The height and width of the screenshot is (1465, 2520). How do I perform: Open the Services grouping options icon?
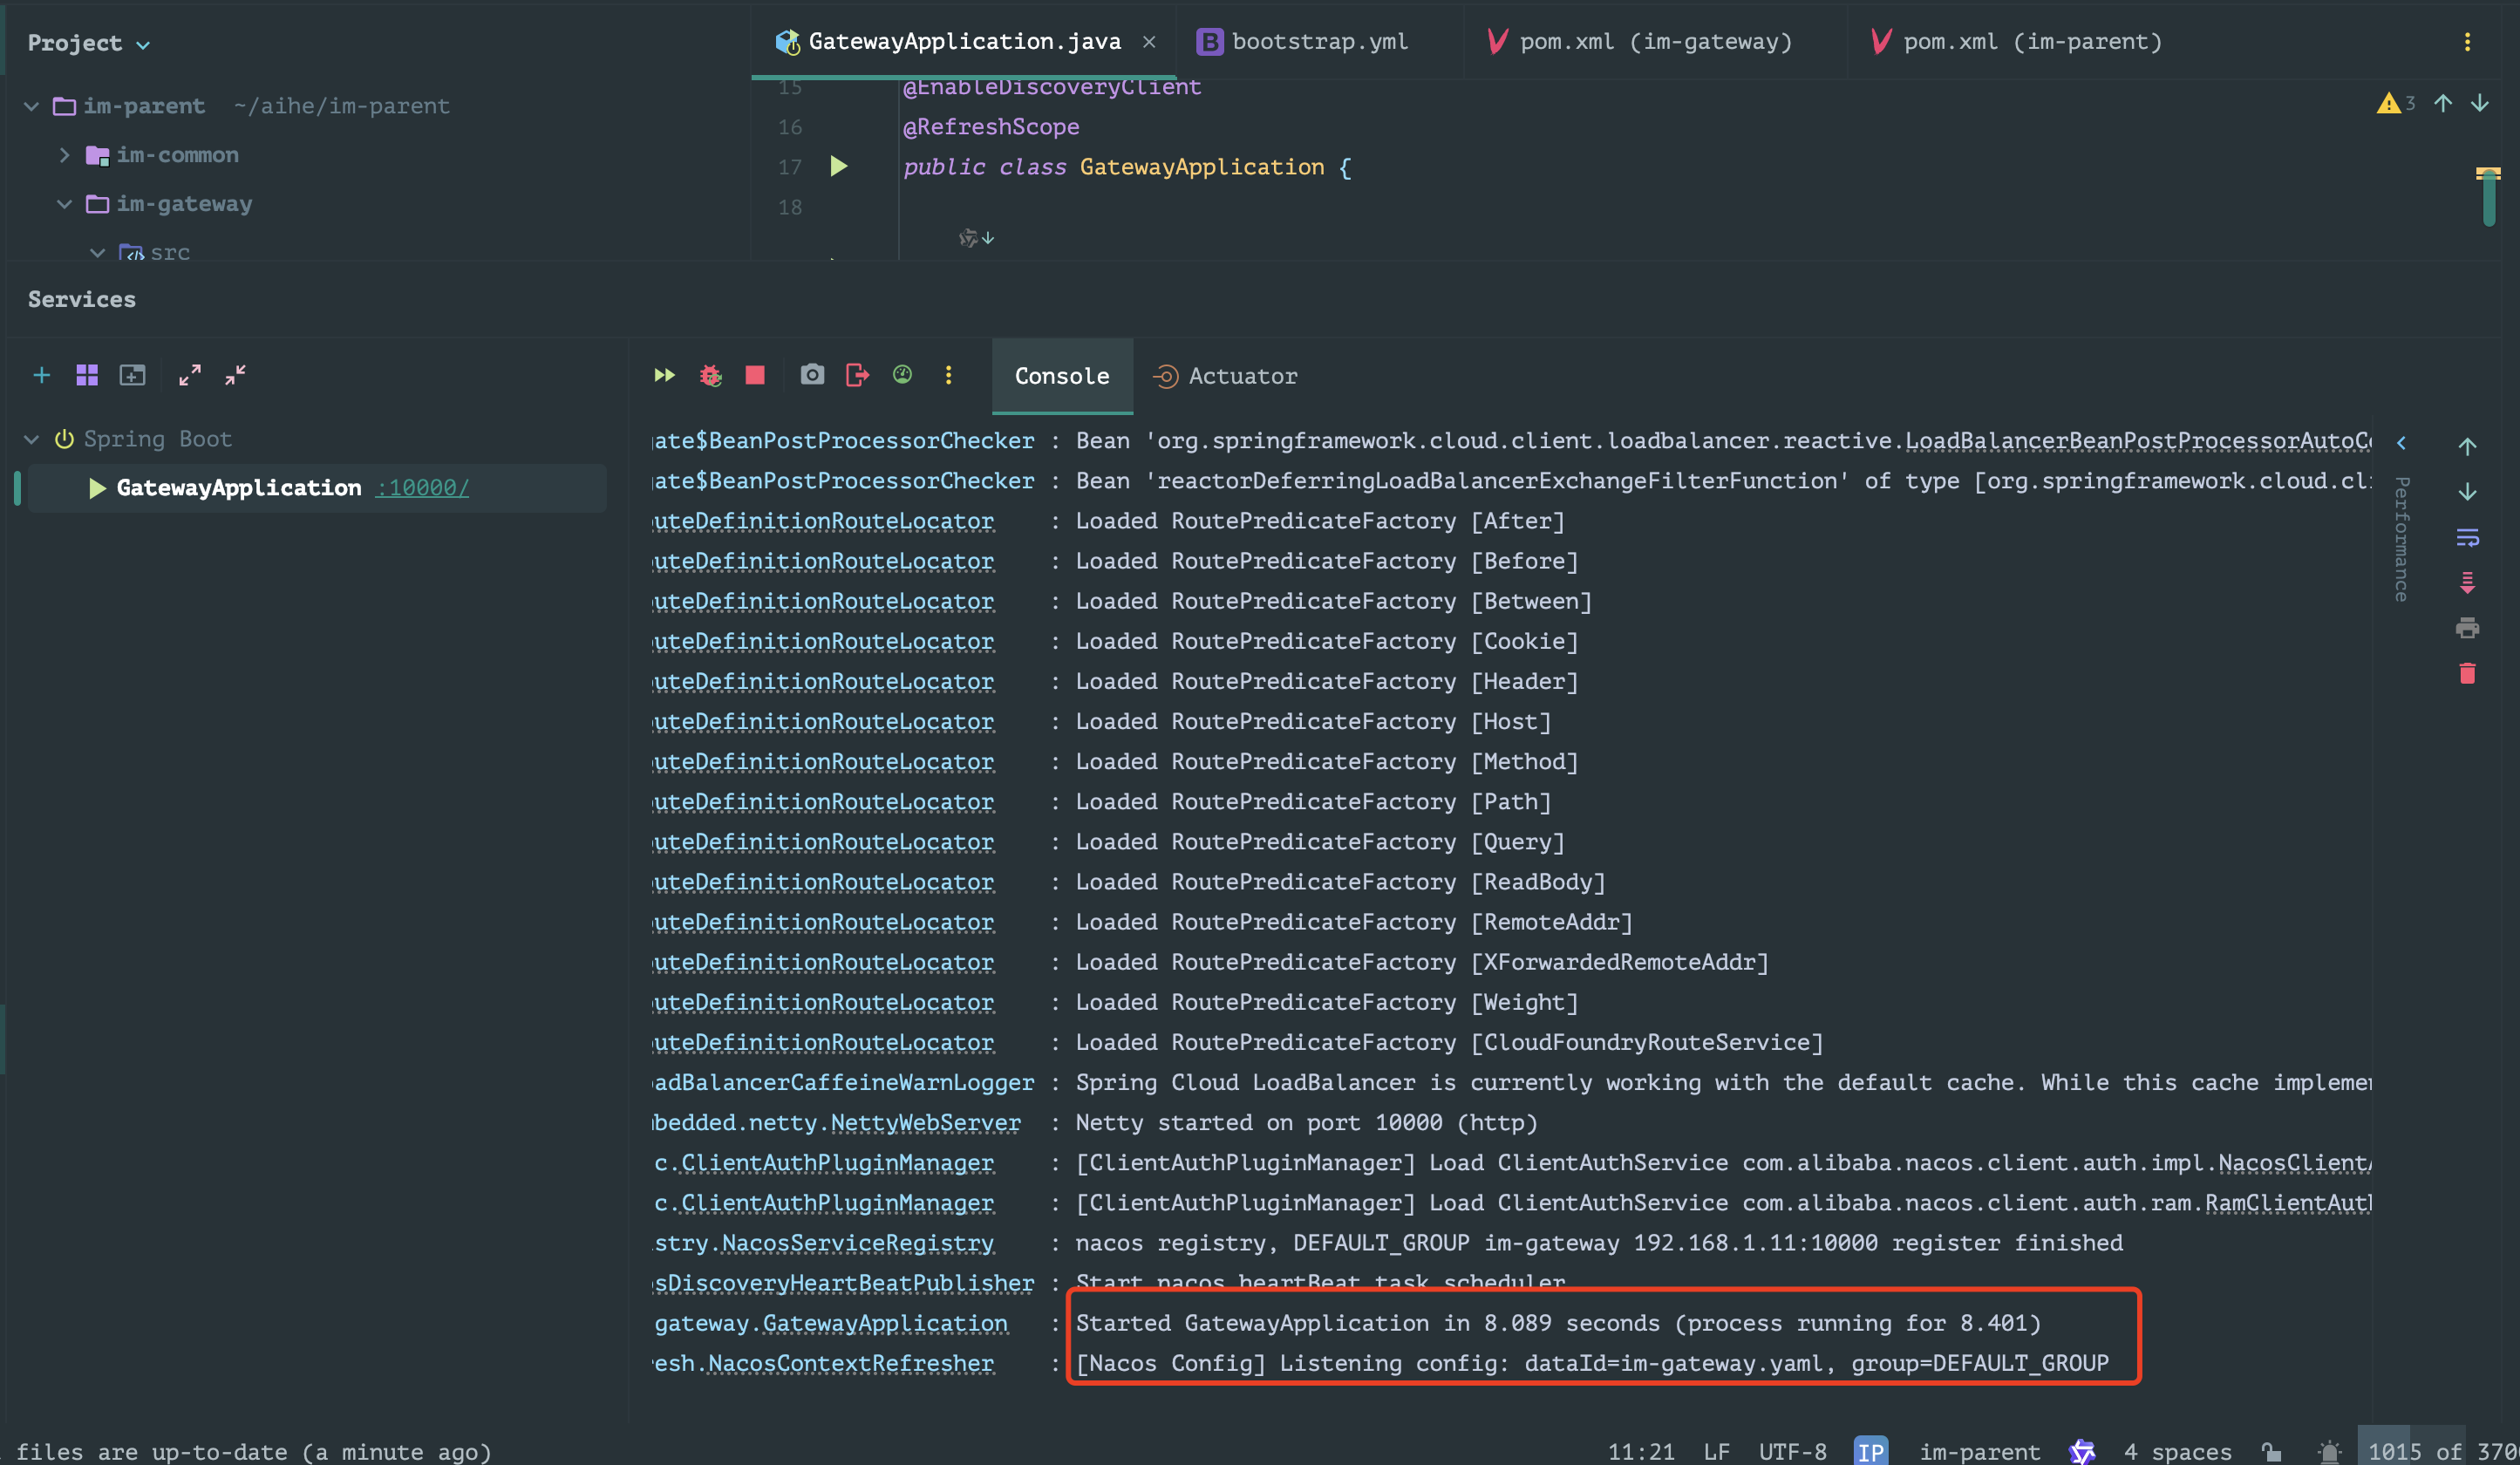point(87,375)
